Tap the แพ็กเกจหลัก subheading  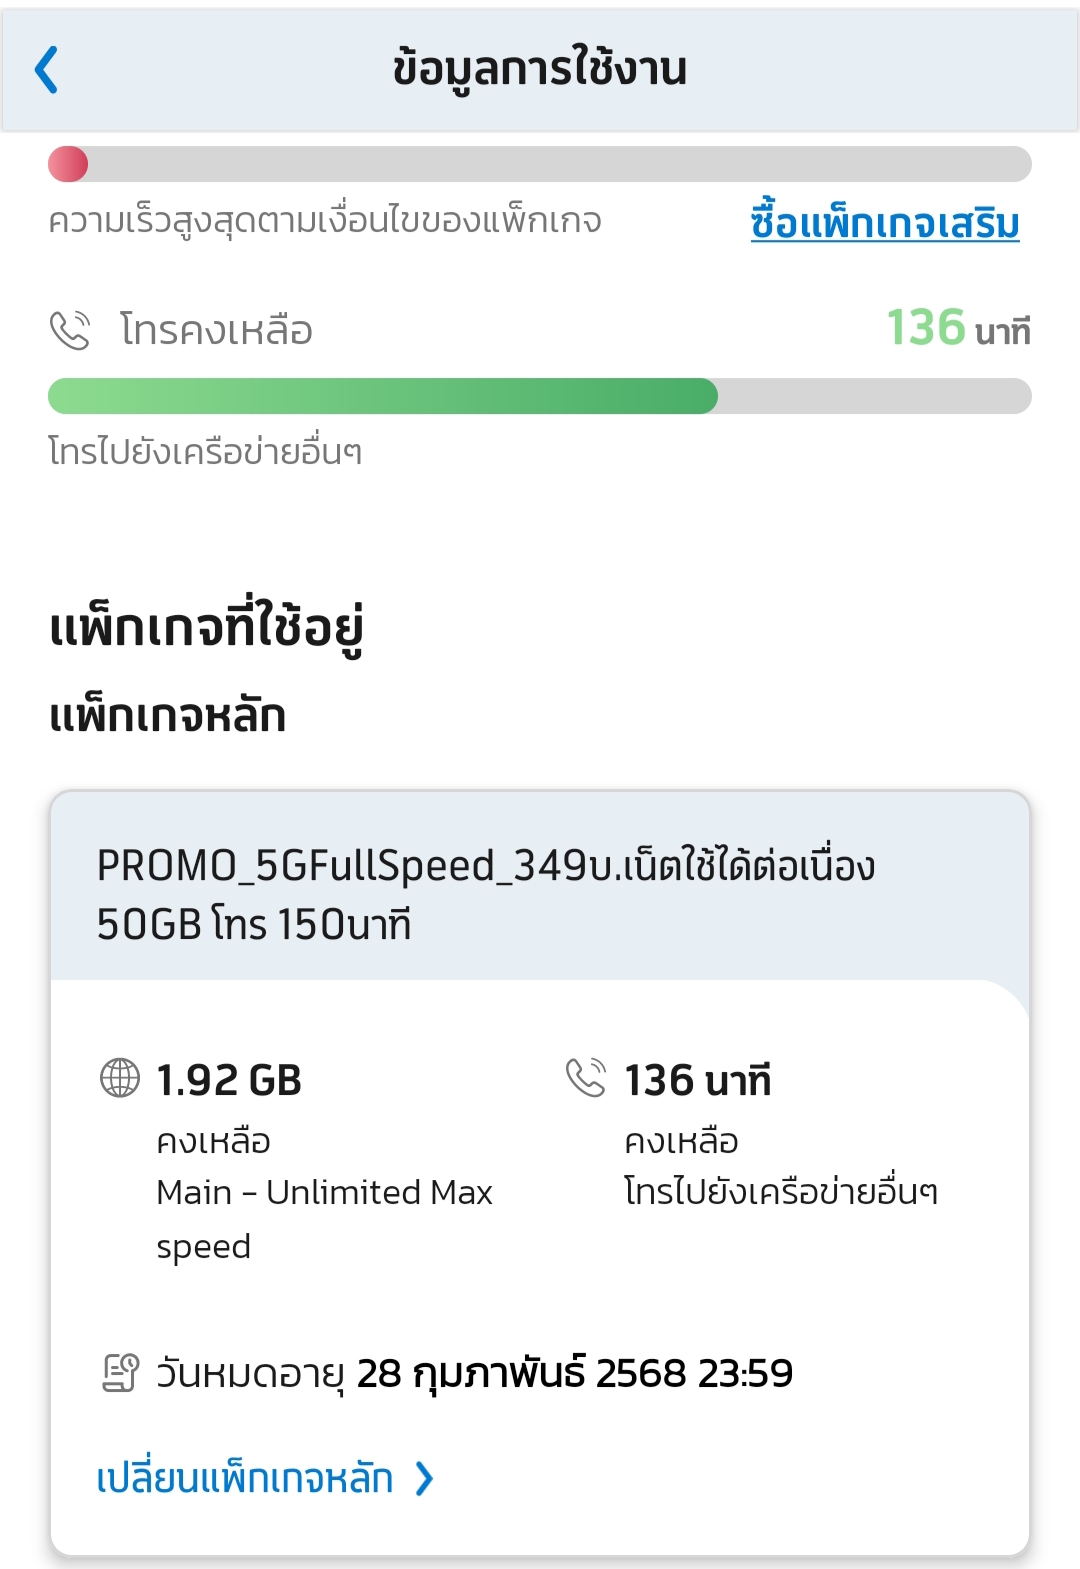168,716
